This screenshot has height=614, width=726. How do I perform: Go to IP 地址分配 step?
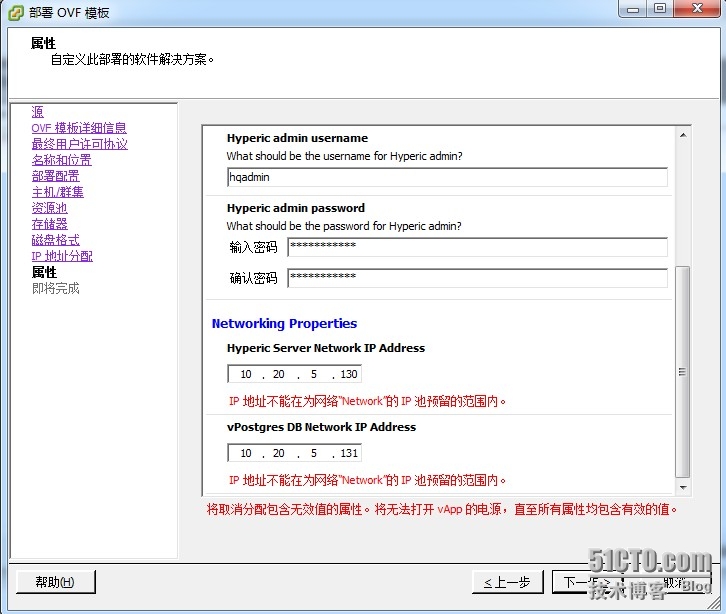[62, 256]
